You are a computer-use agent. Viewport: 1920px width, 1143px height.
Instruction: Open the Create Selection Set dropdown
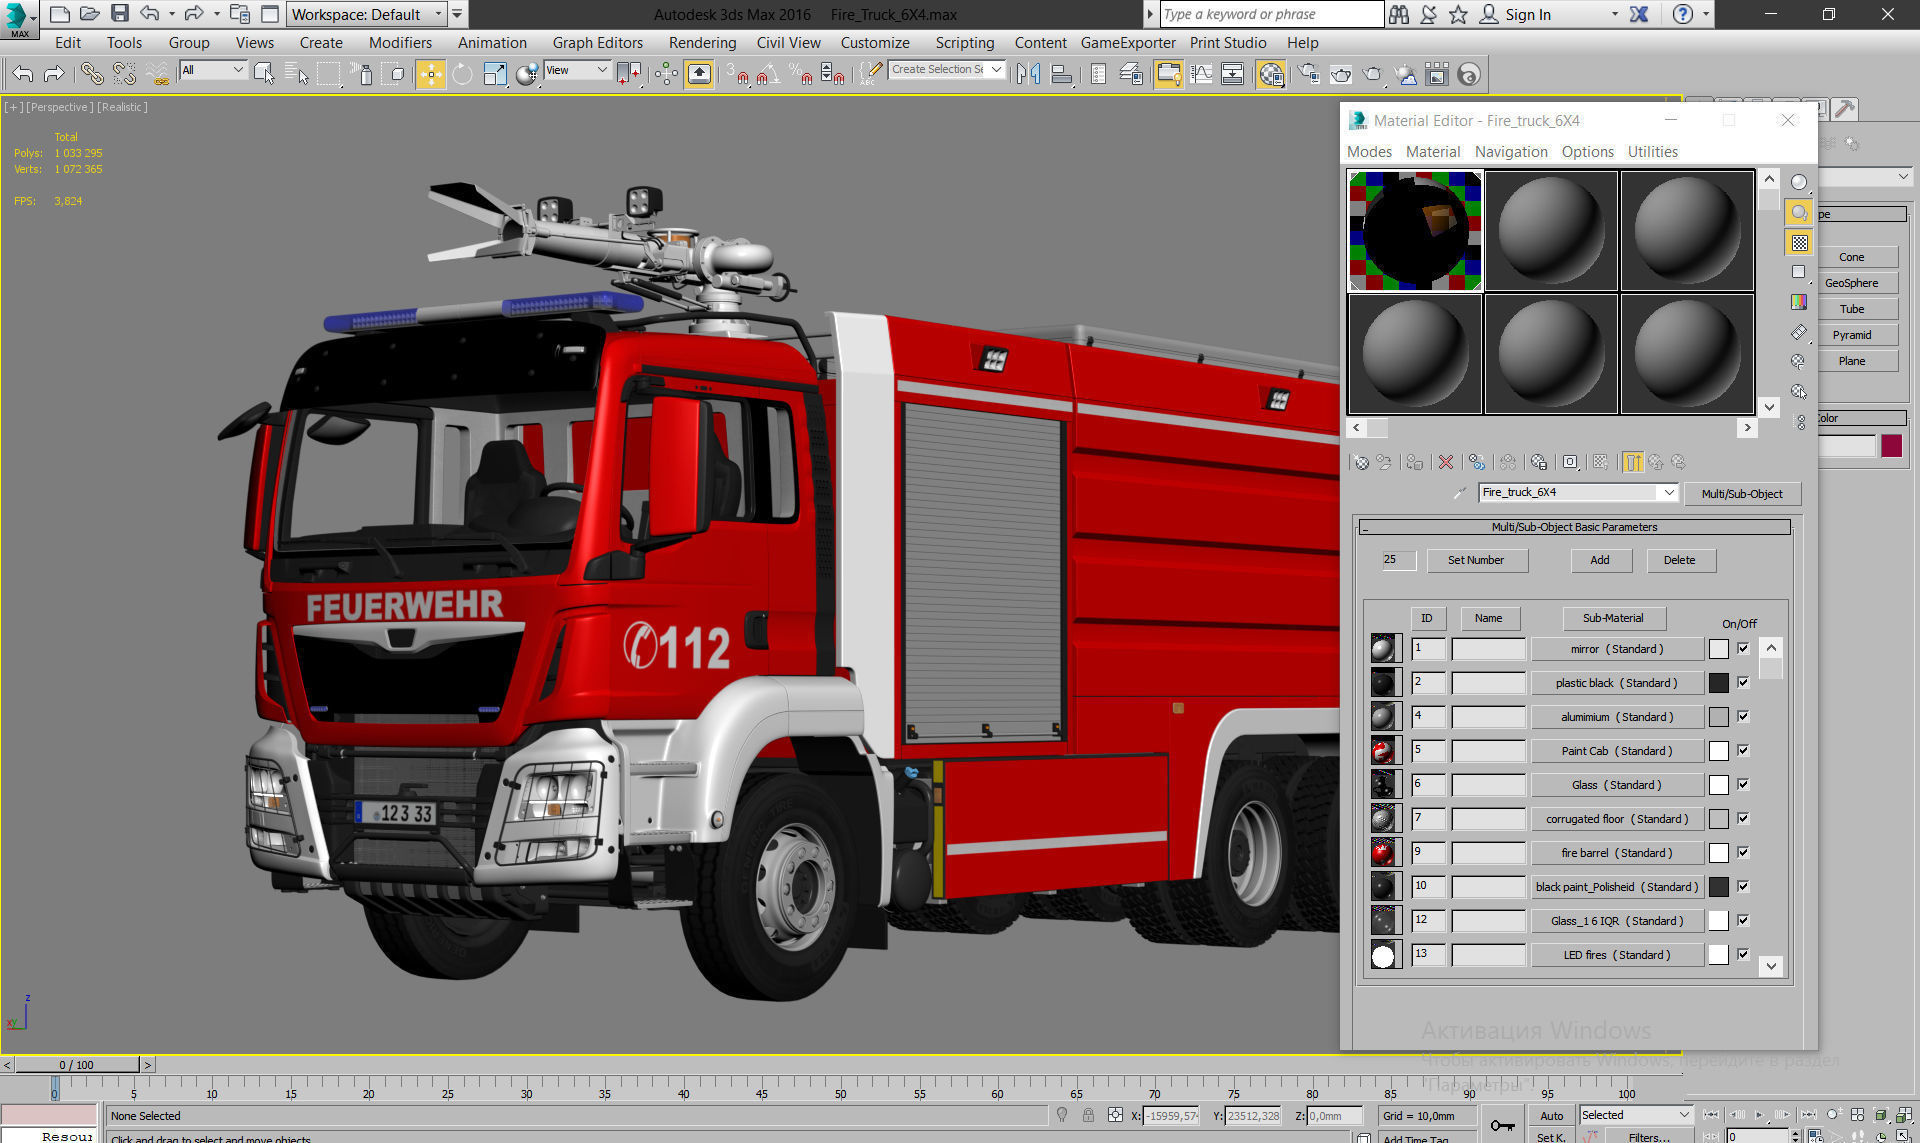point(946,69)
